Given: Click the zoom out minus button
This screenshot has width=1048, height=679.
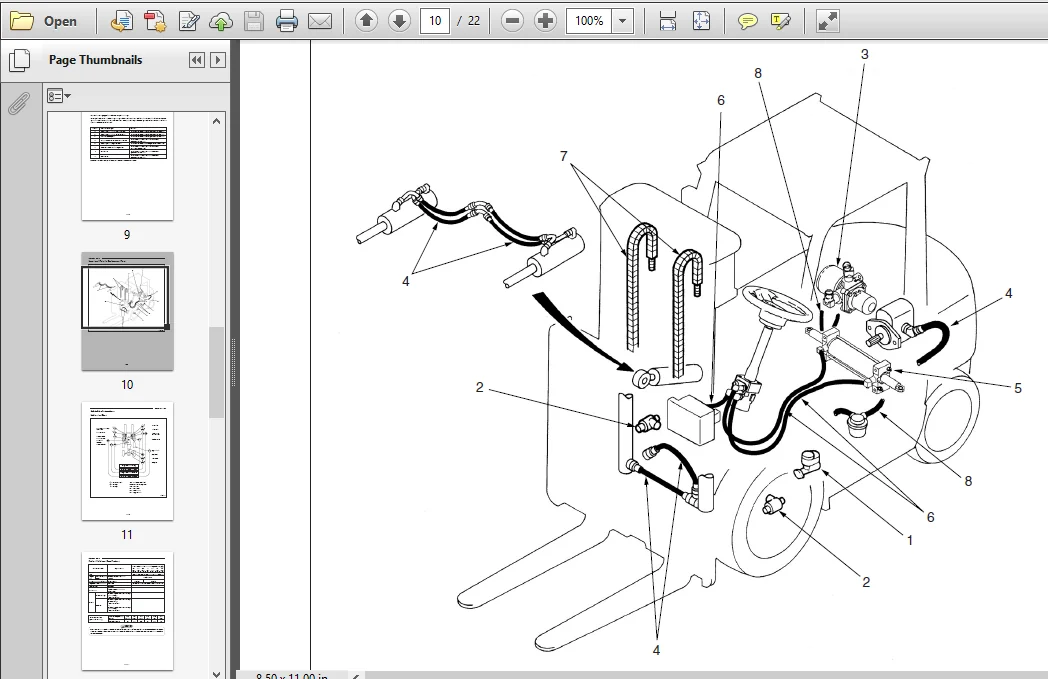Looking at the screenshot, I should click(512, 21).
